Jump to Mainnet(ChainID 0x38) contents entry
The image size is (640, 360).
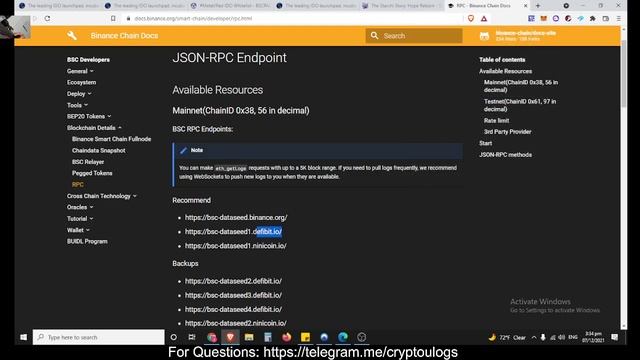(x=521, y=86)
